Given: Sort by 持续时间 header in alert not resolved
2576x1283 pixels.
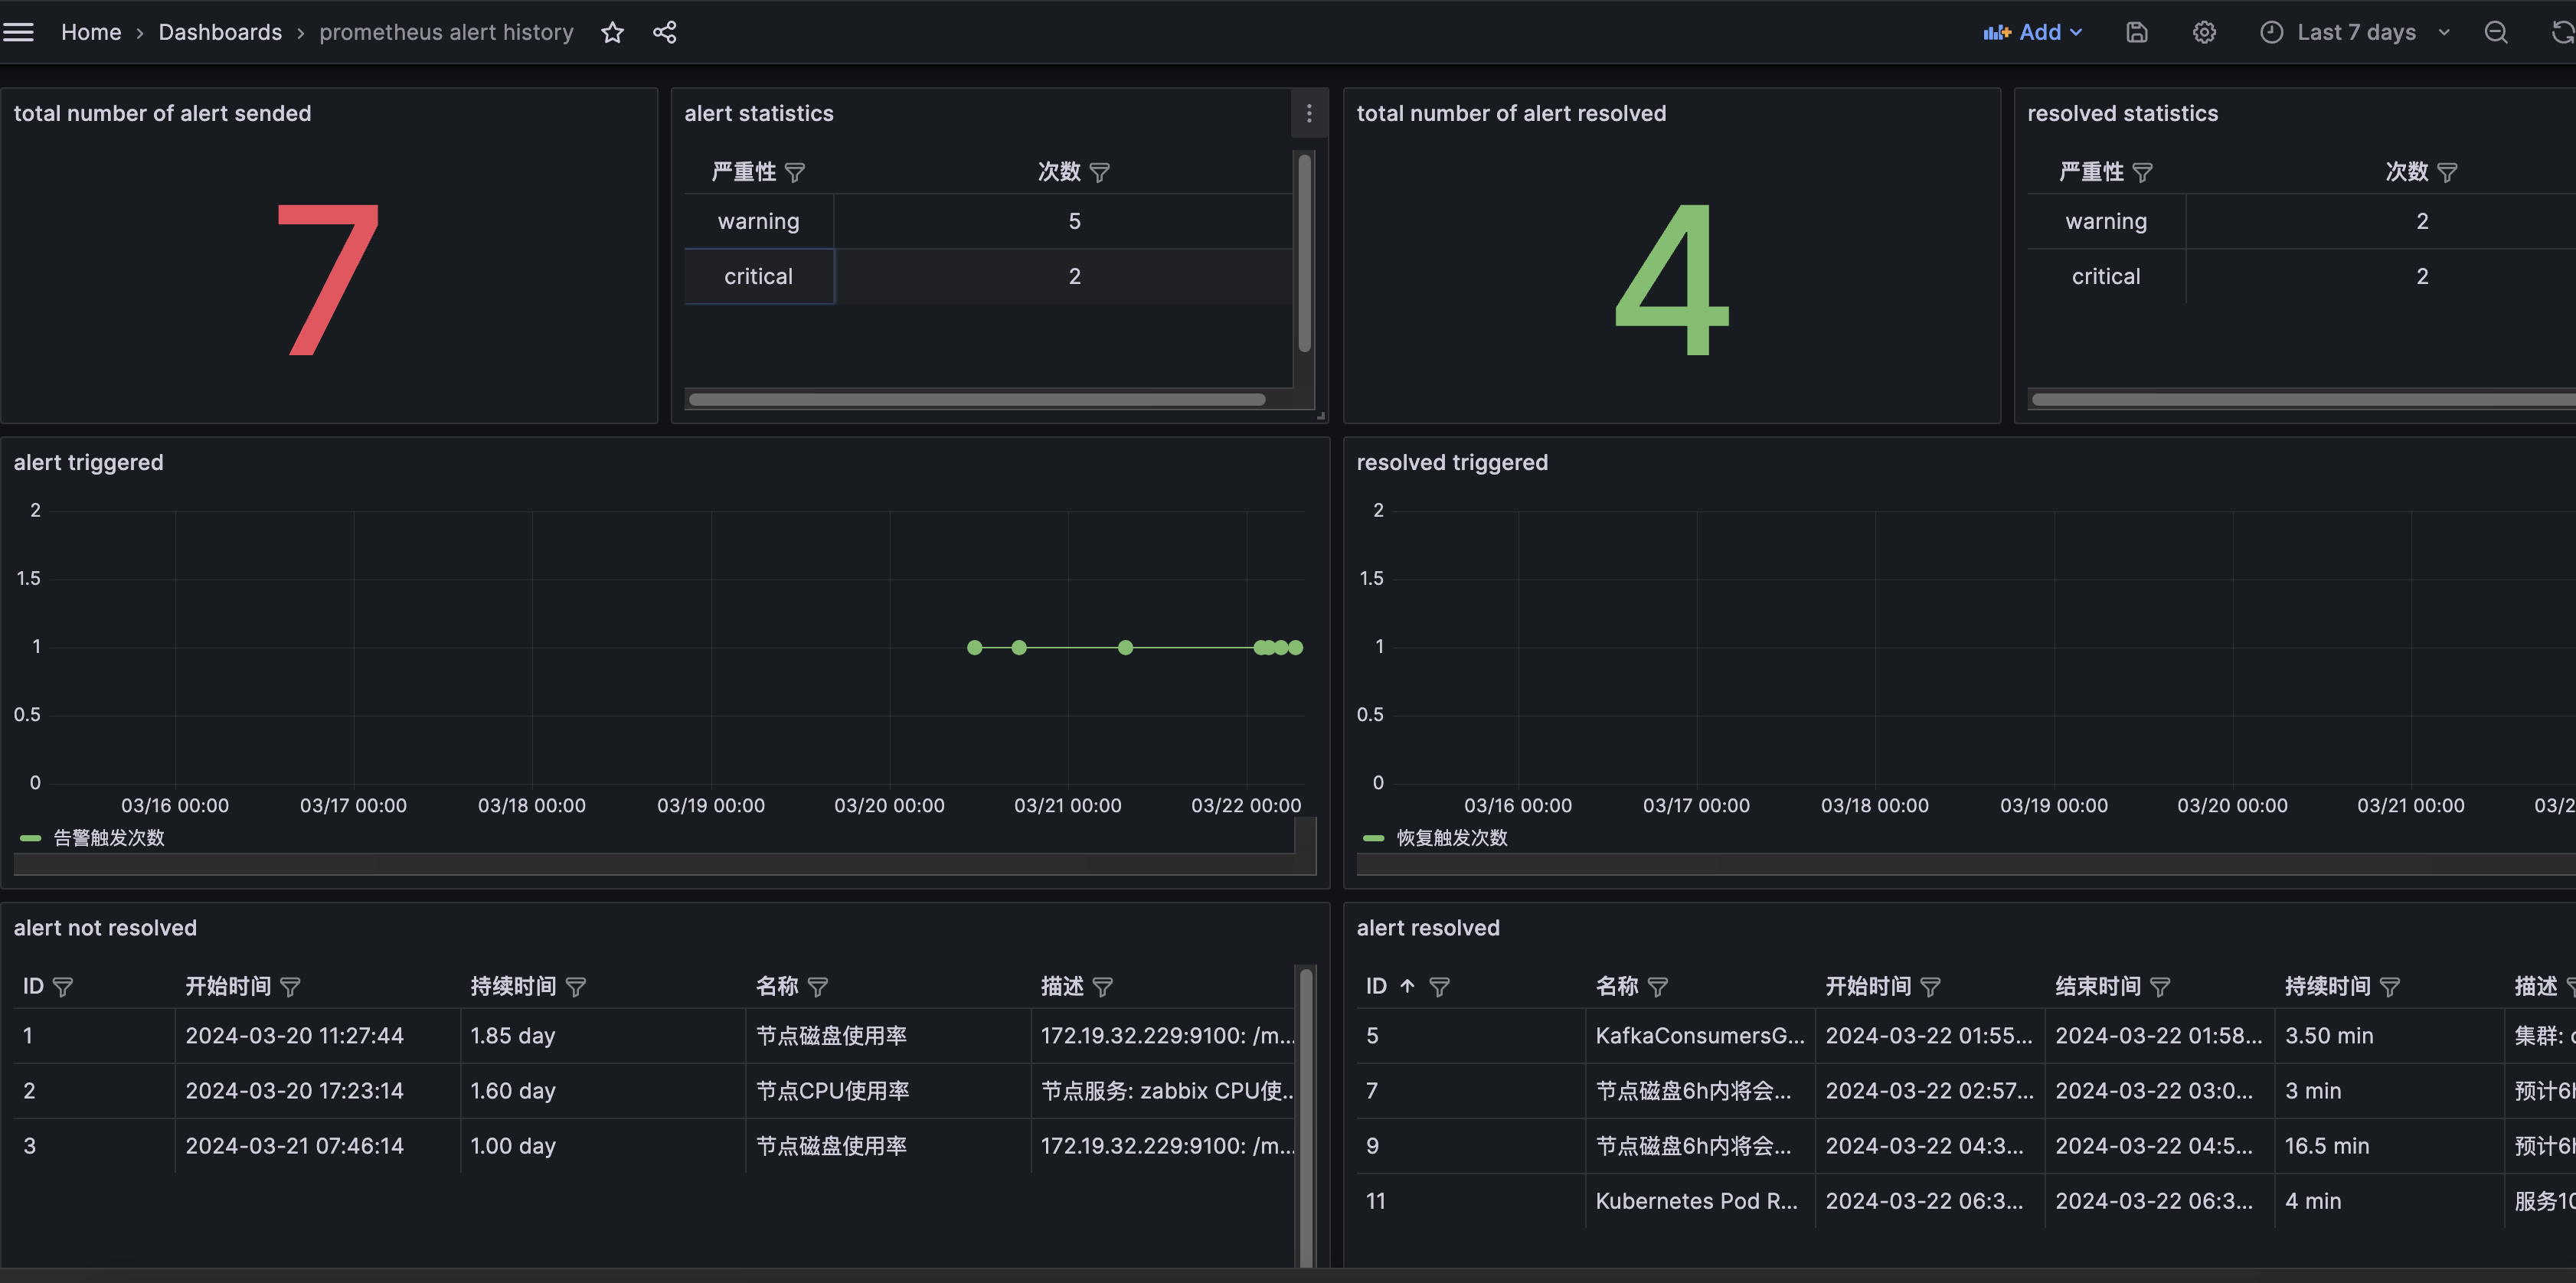Looking at the screenshot, I should tap(513, 987).
